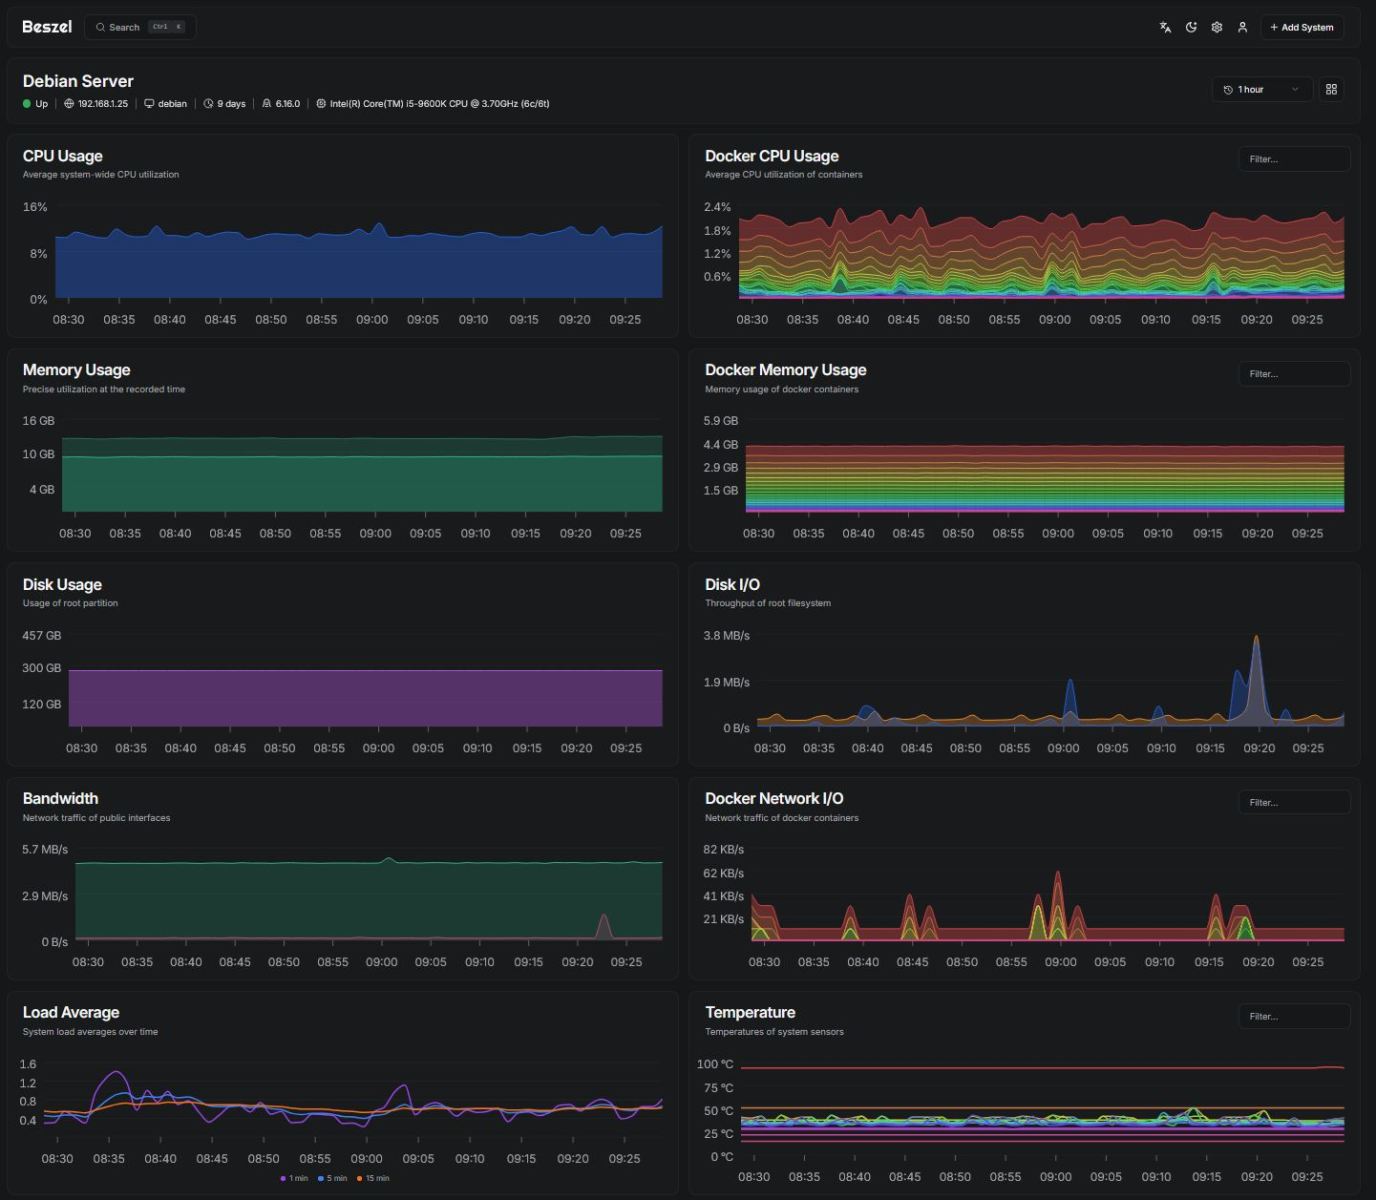Click the CPU Usage chart title
The height and width of the screenshot is (1200, 1376).
[62, 156]
